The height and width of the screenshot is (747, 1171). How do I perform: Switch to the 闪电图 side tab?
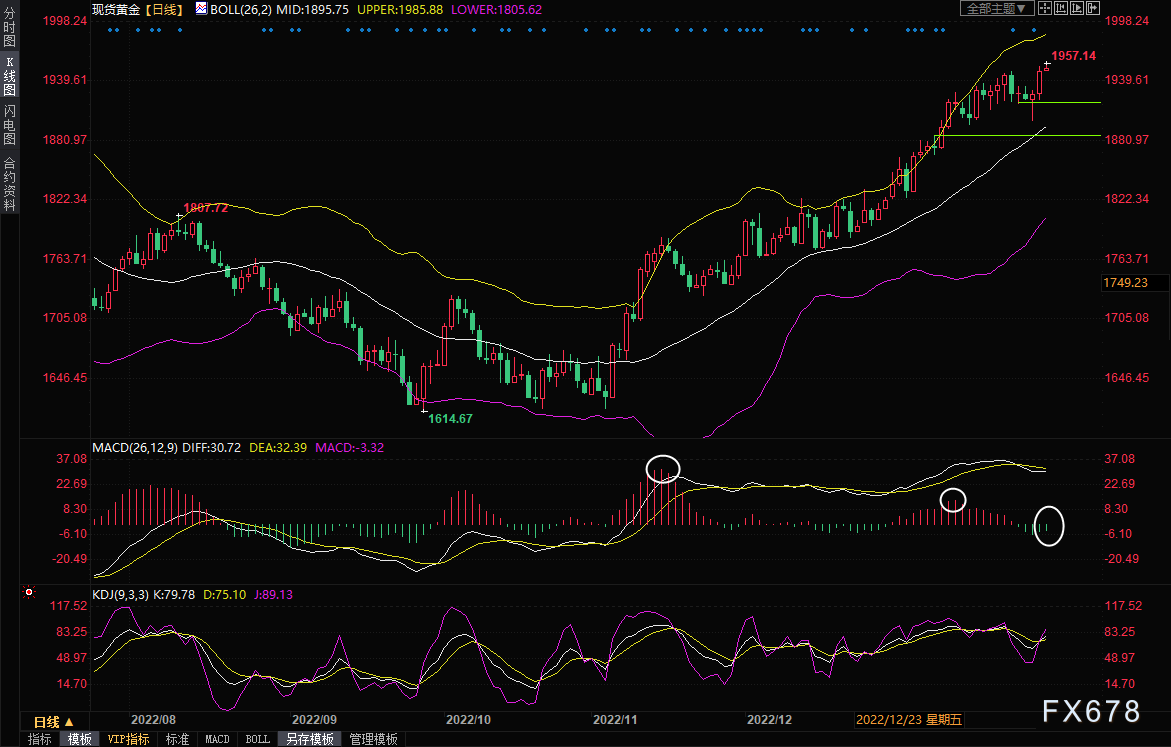tap(9, 124)
